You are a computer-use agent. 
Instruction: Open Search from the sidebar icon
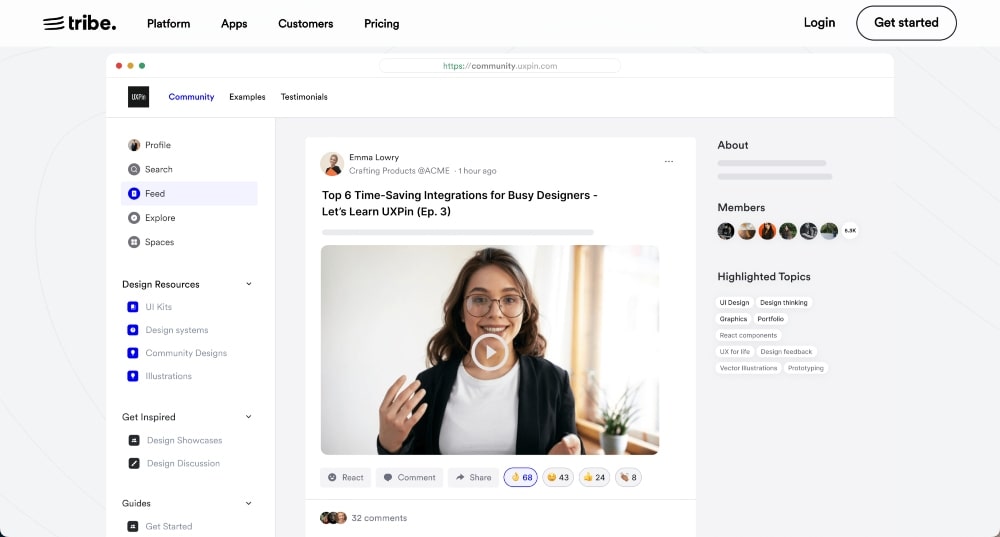(x=134, y=169)
